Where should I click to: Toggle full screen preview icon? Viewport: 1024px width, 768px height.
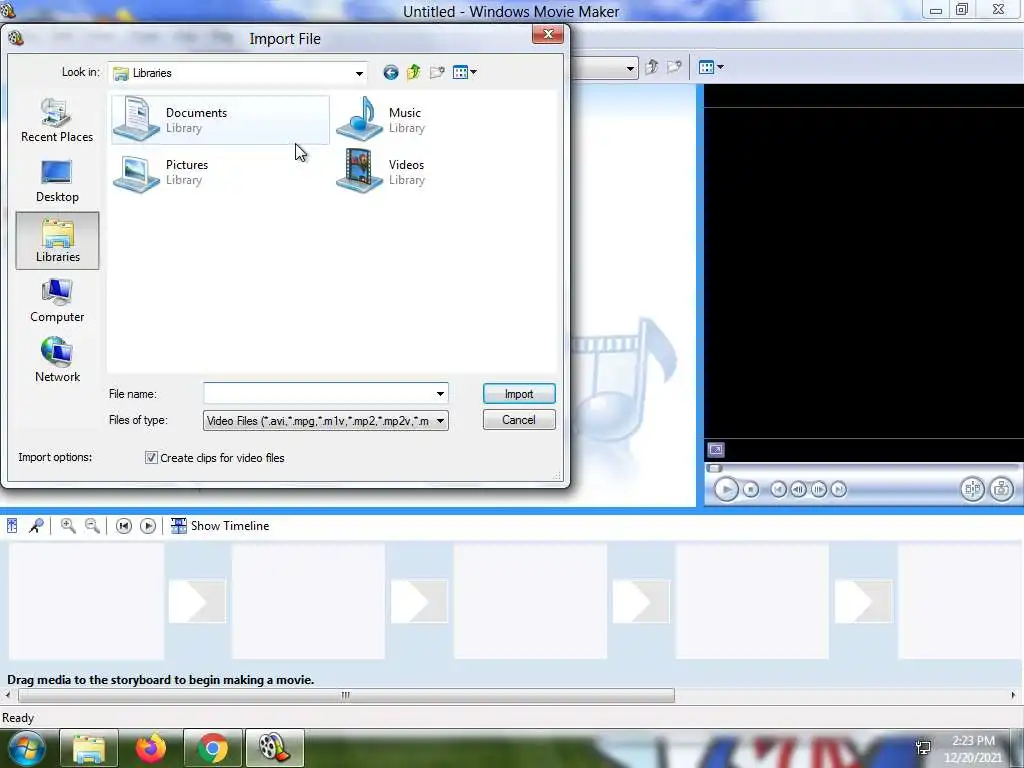pyautogui.click(x=716, y=449)
